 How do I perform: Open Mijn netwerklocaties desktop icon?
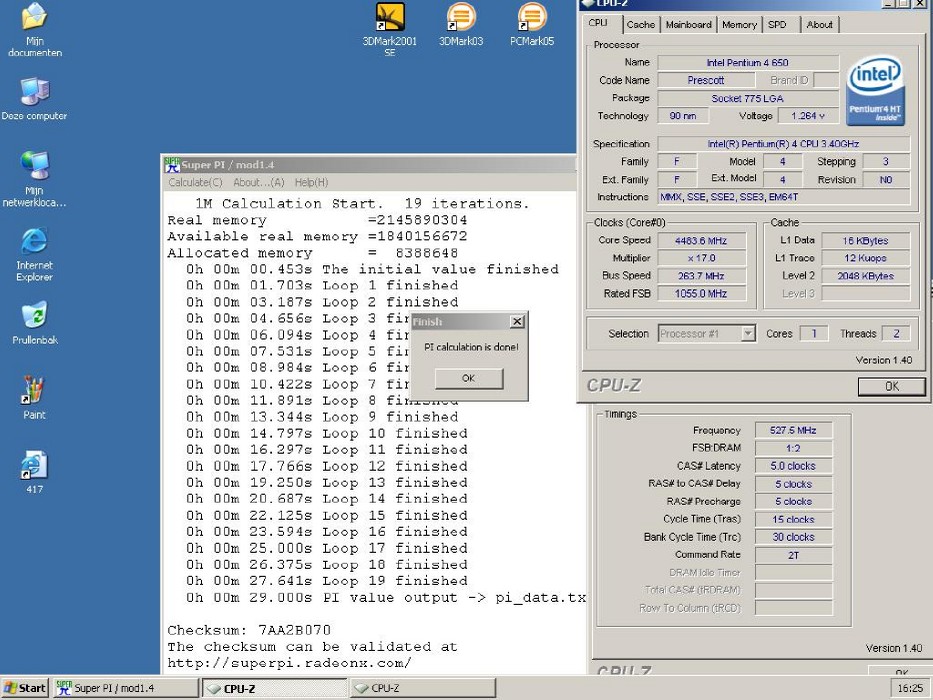click(x=35, y=179)
